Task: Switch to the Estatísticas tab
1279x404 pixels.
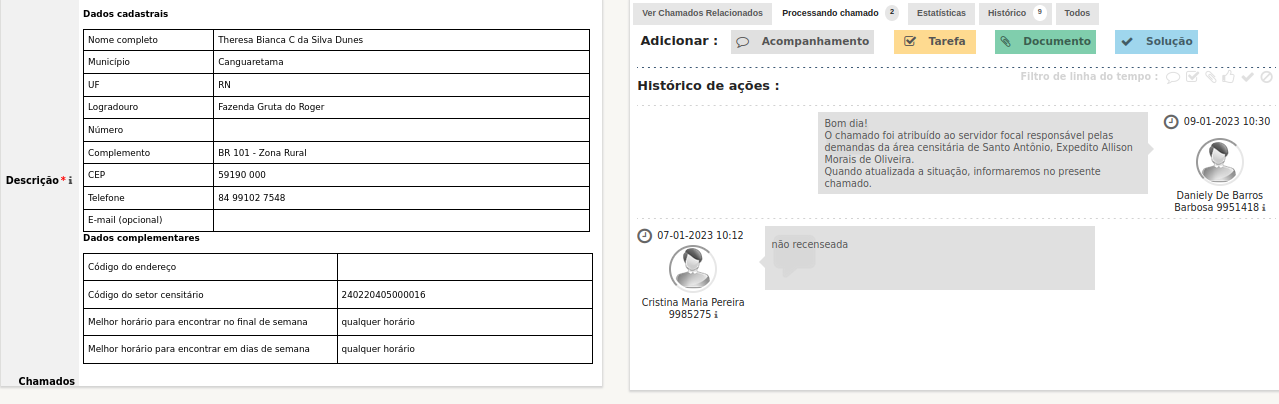Action: (x=941, y=14)
